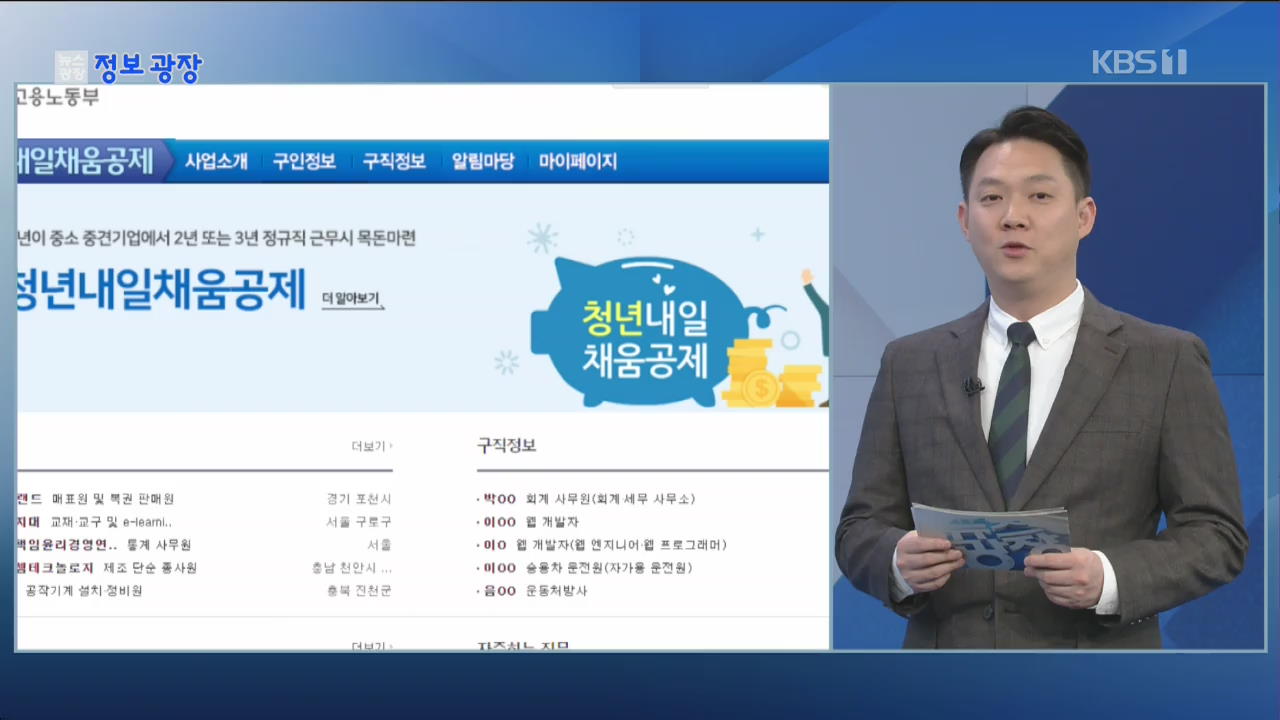The width and height of the screenshot is (1280, 720).
Task: Open the 매표원 및 복권 판매원 listing
Action: (112, 498)
